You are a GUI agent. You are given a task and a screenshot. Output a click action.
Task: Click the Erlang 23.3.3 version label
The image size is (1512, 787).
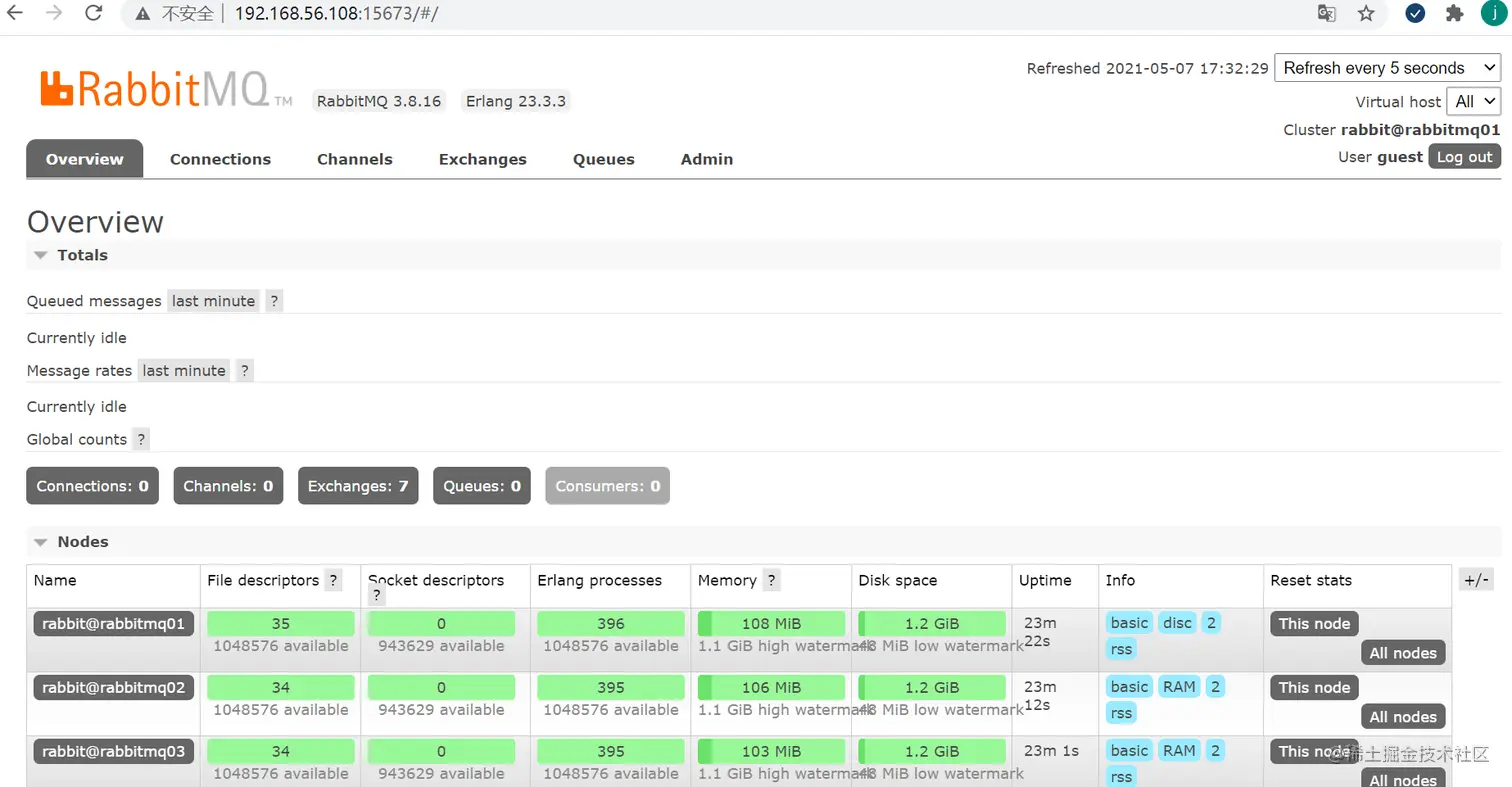click(x=516, y=101)
